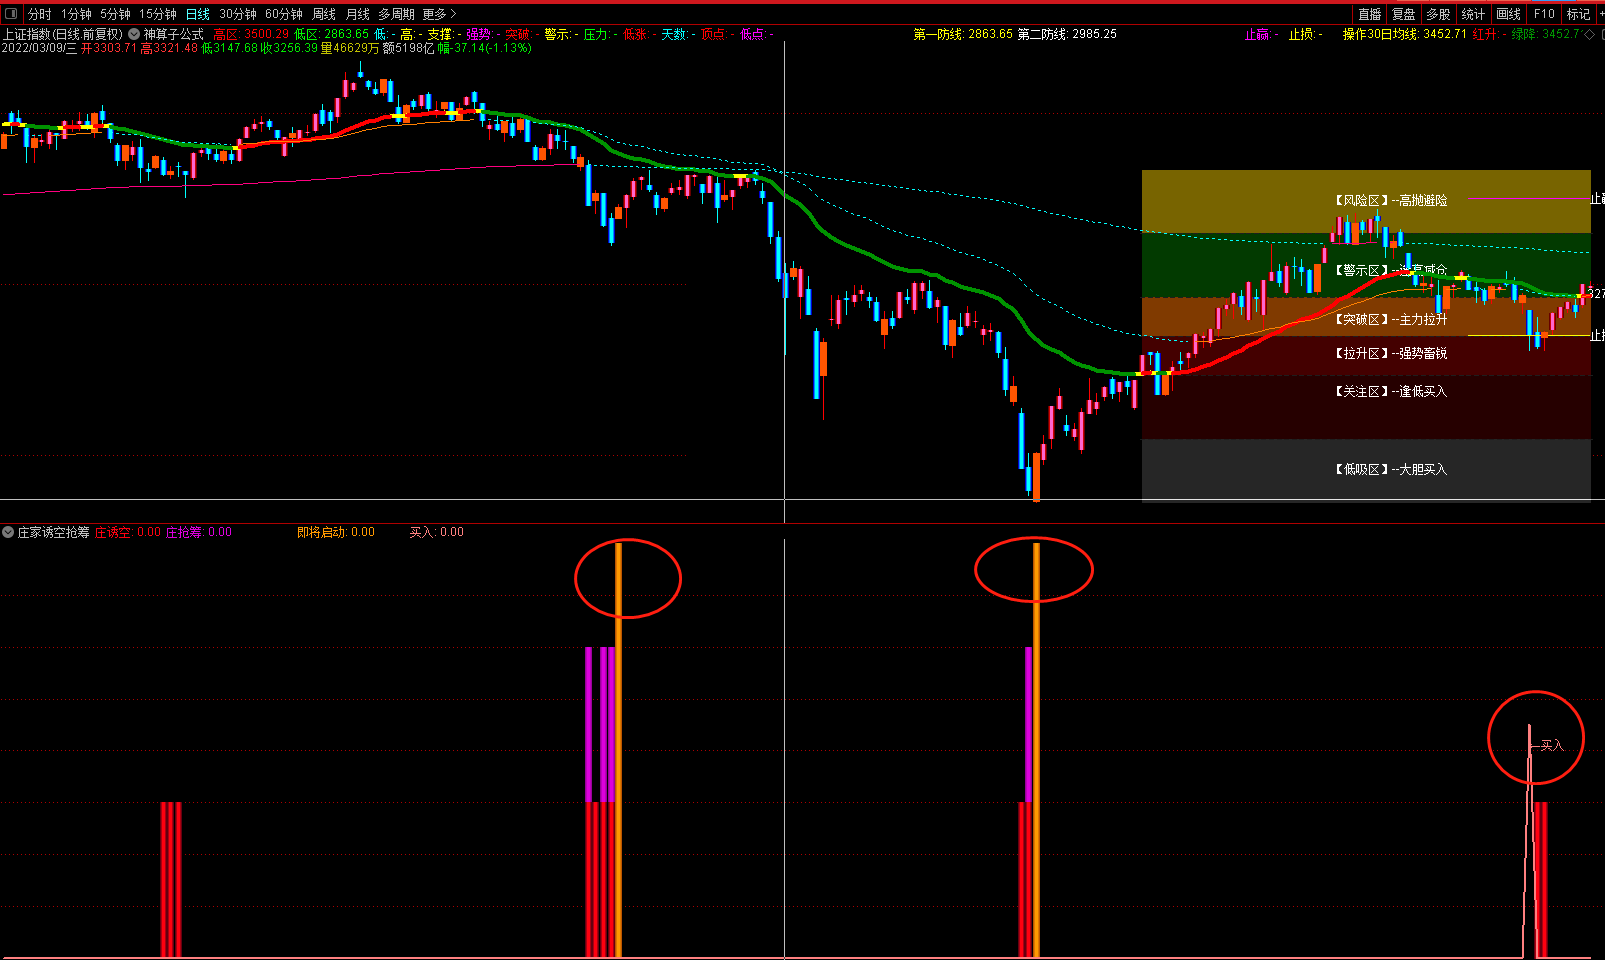Click 操作30日均线: 3452.71 label

coord(1404,34)
